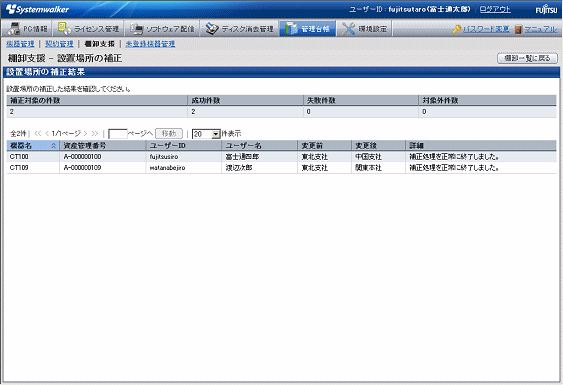Click 関東本社 in the 変更後 column
This screenshot has width=563, height=385.
(368, 168)
